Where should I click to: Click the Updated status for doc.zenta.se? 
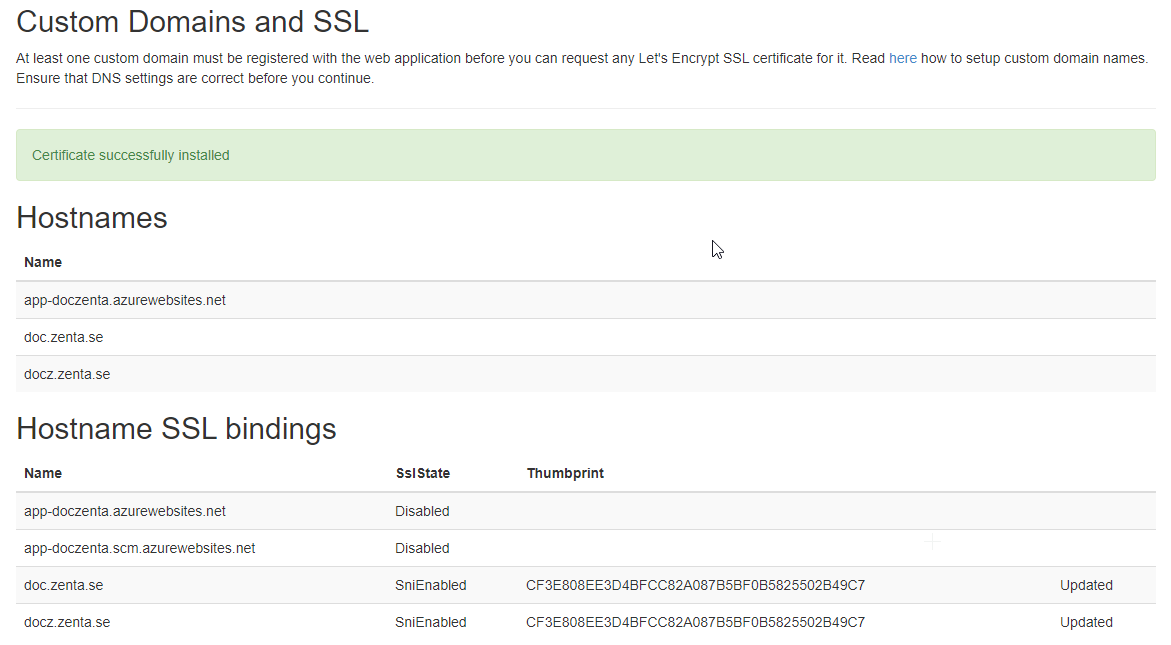tap(1086, 585)
